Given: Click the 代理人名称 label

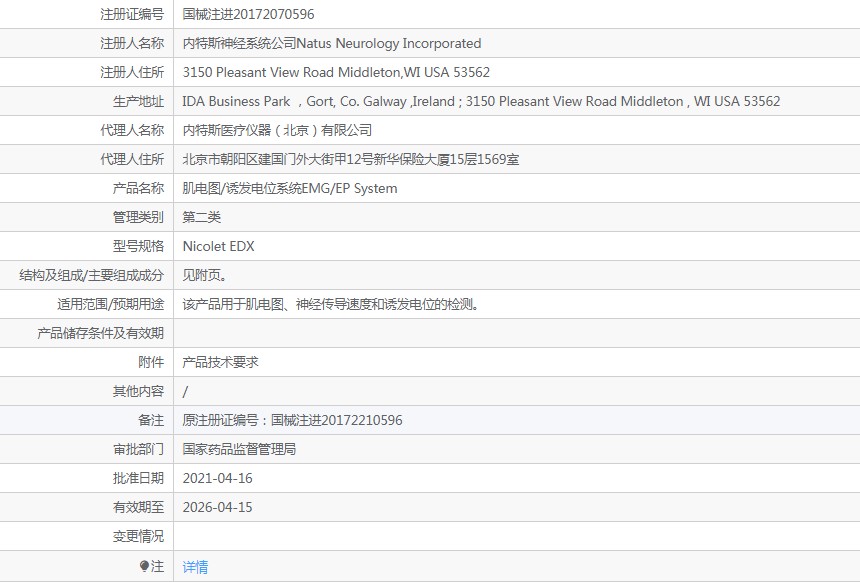Looking at the screenshot, I should click(x=132, y=131).
